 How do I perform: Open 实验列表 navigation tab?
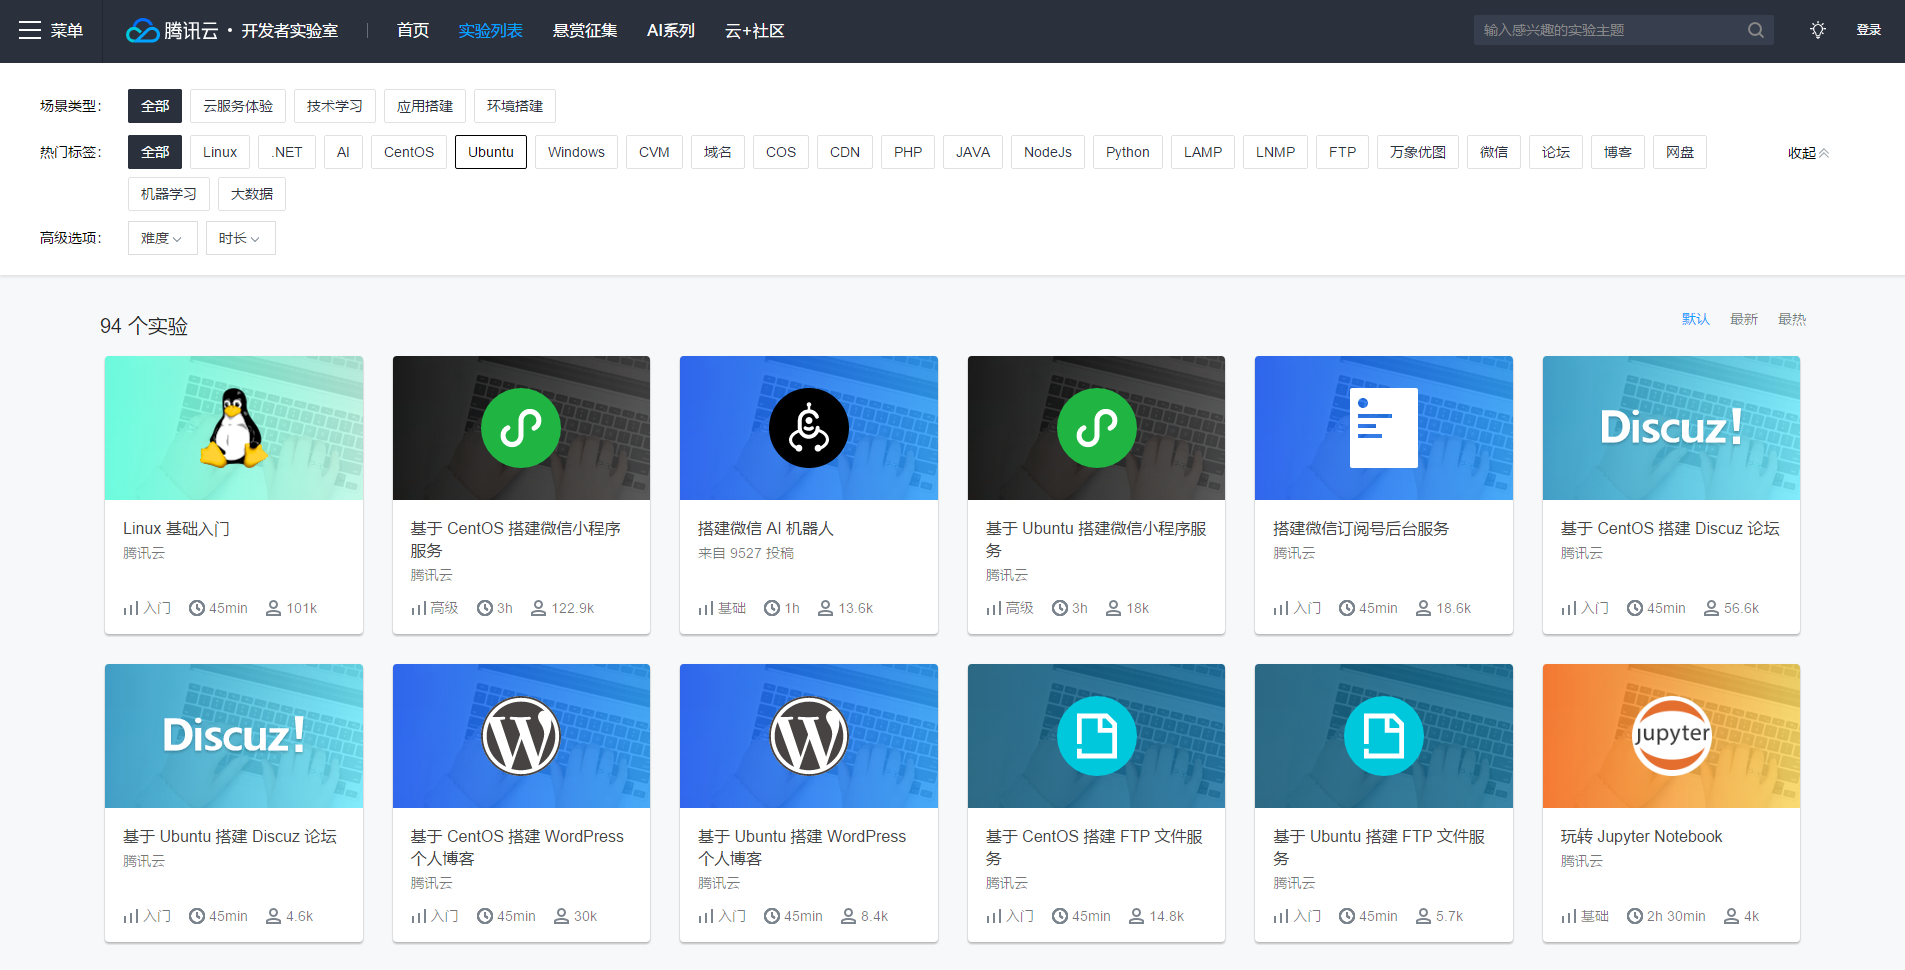491,31
